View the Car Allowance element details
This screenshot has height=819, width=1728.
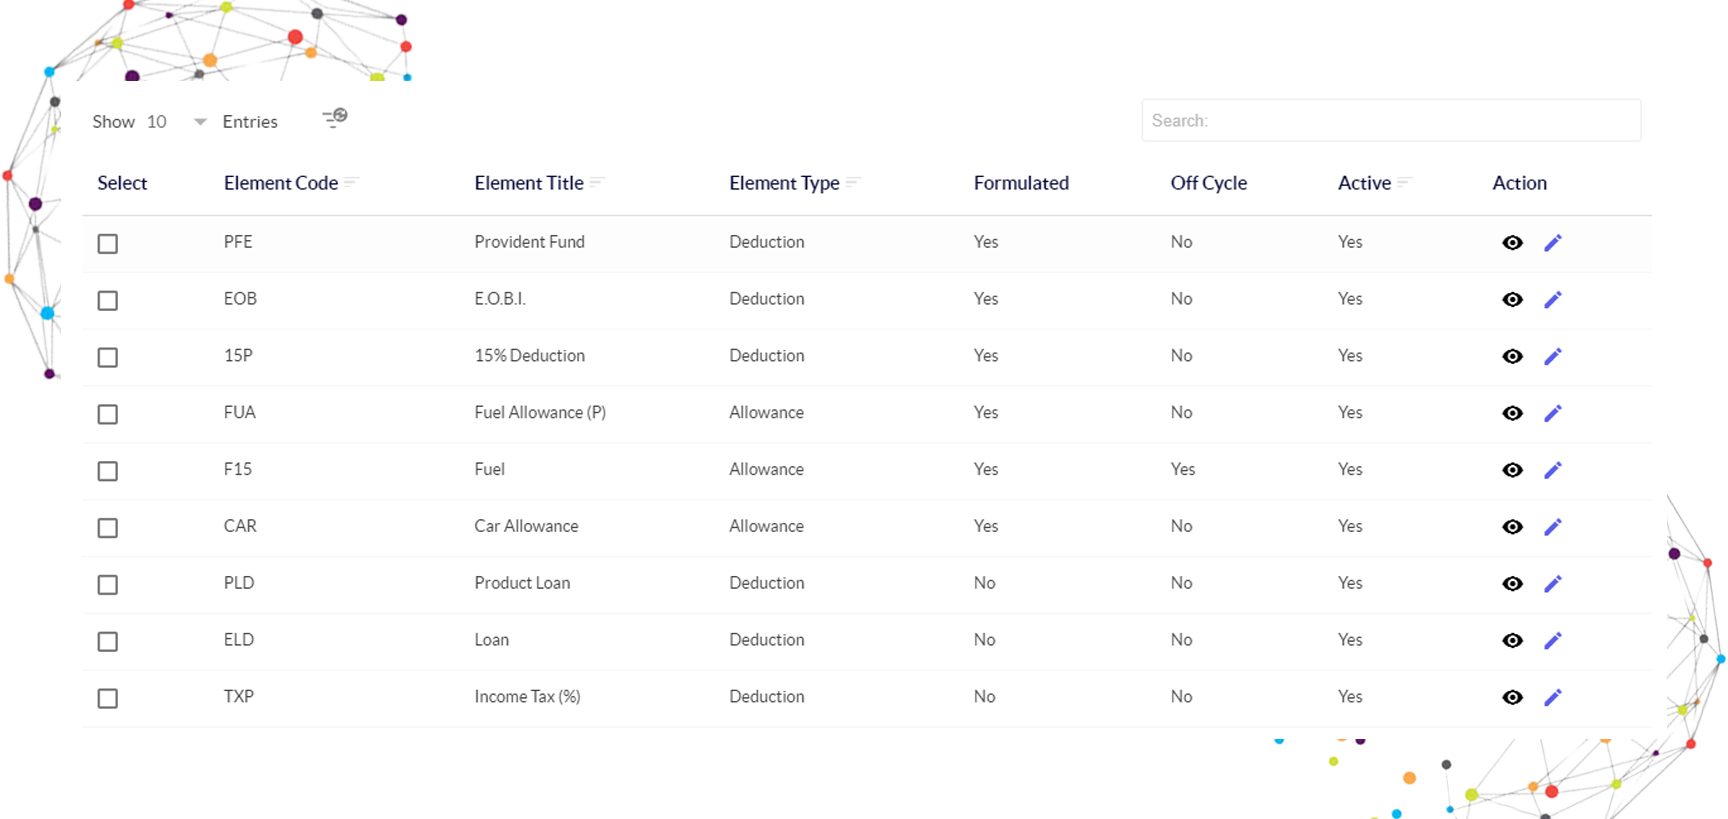pyautogui.click(x=1512, y=527)
